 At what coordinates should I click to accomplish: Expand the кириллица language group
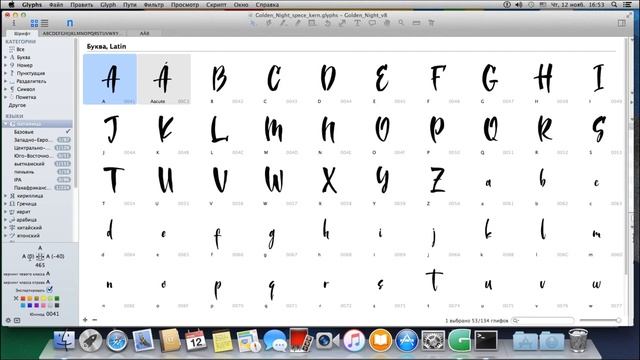(6, 196)
